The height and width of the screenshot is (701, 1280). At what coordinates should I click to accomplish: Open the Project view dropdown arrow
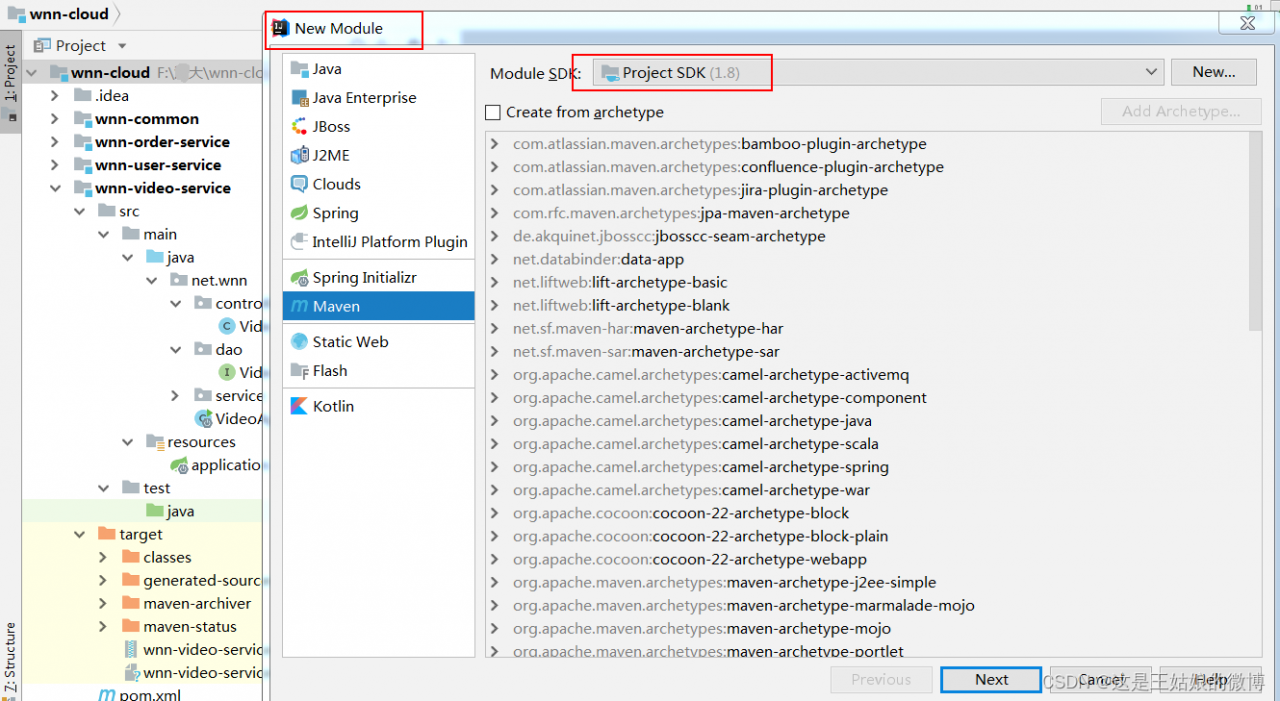point(122,46)
